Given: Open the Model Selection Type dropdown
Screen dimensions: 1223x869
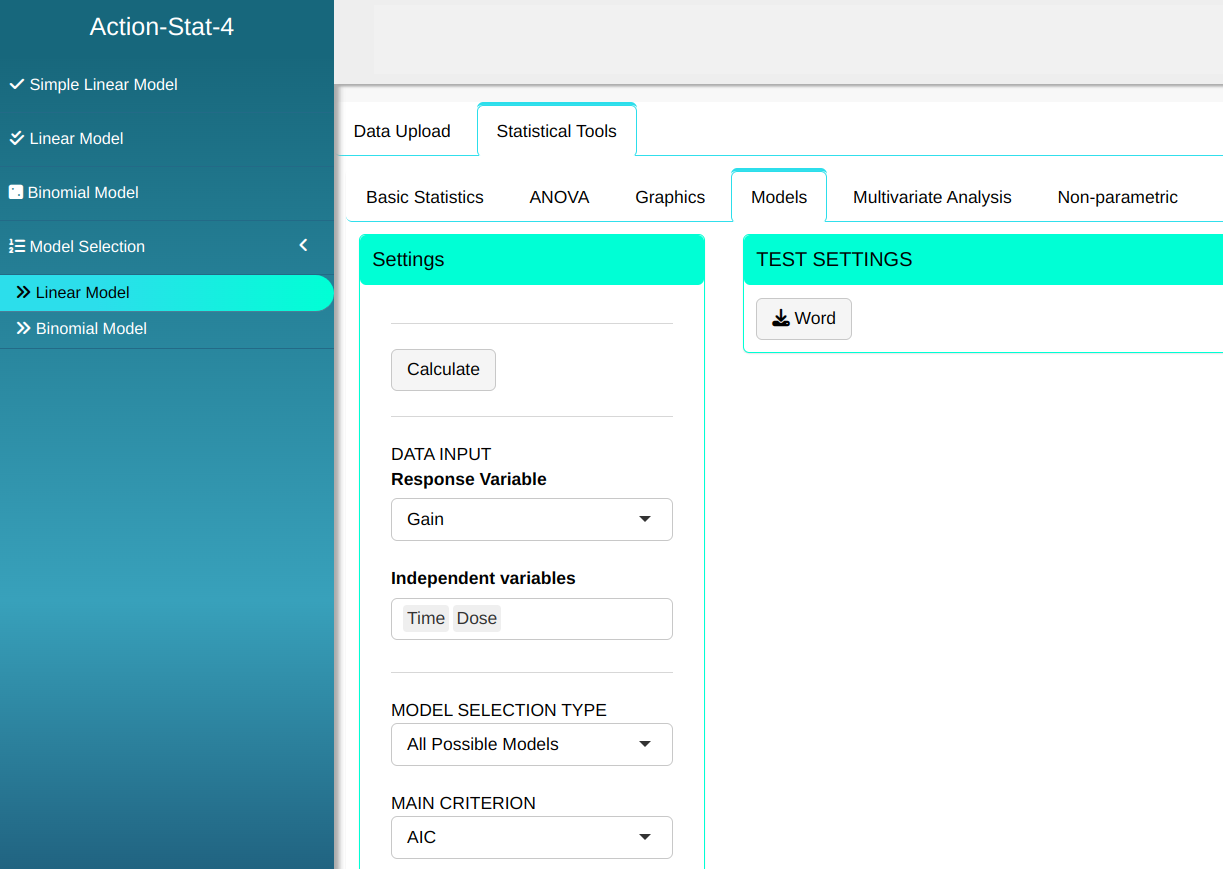Looking at the screenshot, I should (x=531, y=744).
